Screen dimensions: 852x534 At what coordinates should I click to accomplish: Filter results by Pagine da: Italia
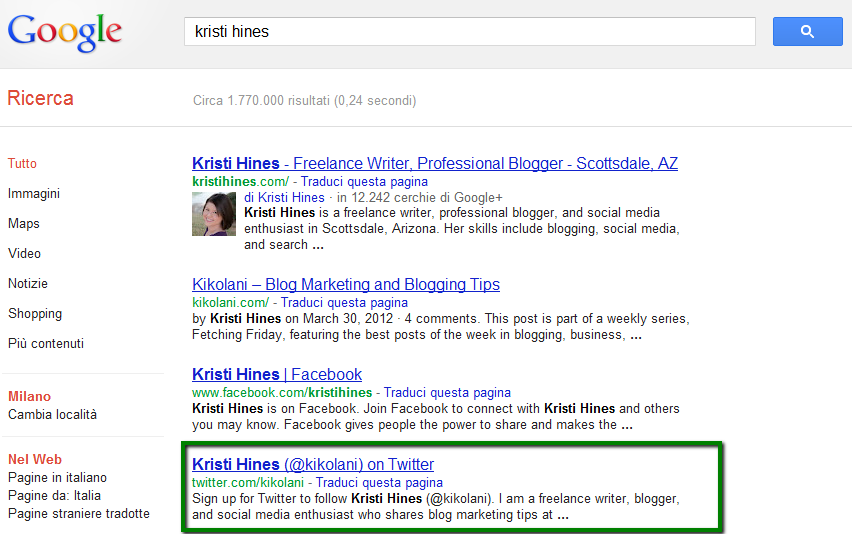coord(54,496)
